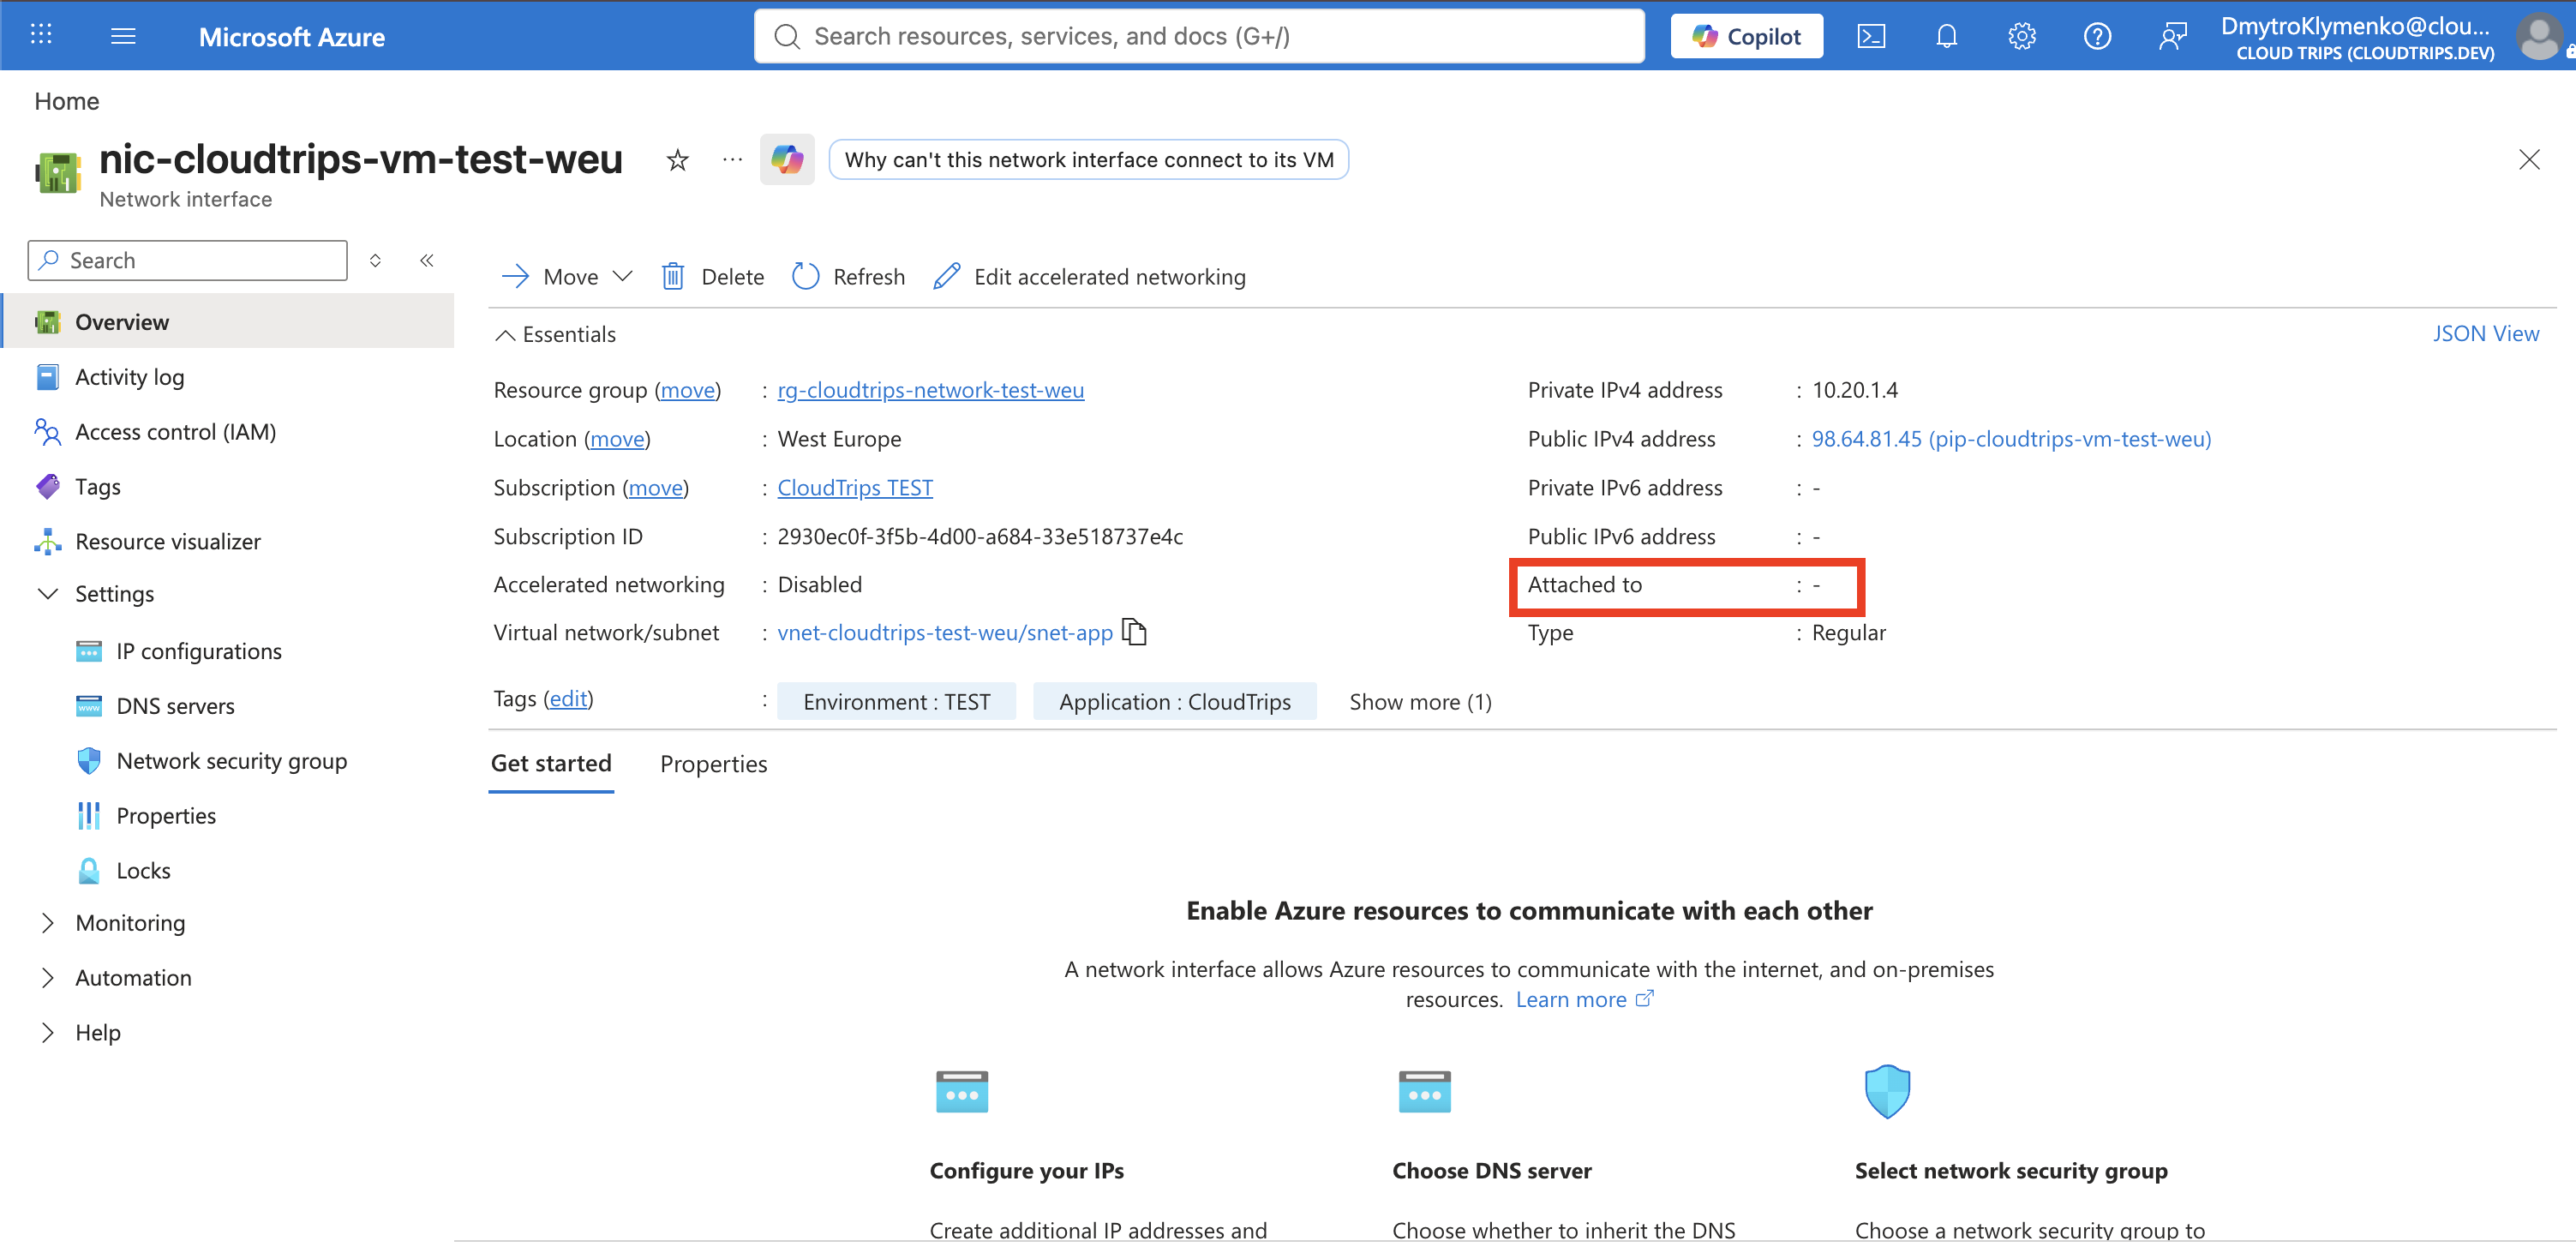Viewport: 2576px width, 1253px height.
Task: Click Show more (1) tags
Action: pyautogui.click(x=1419, y=702)
